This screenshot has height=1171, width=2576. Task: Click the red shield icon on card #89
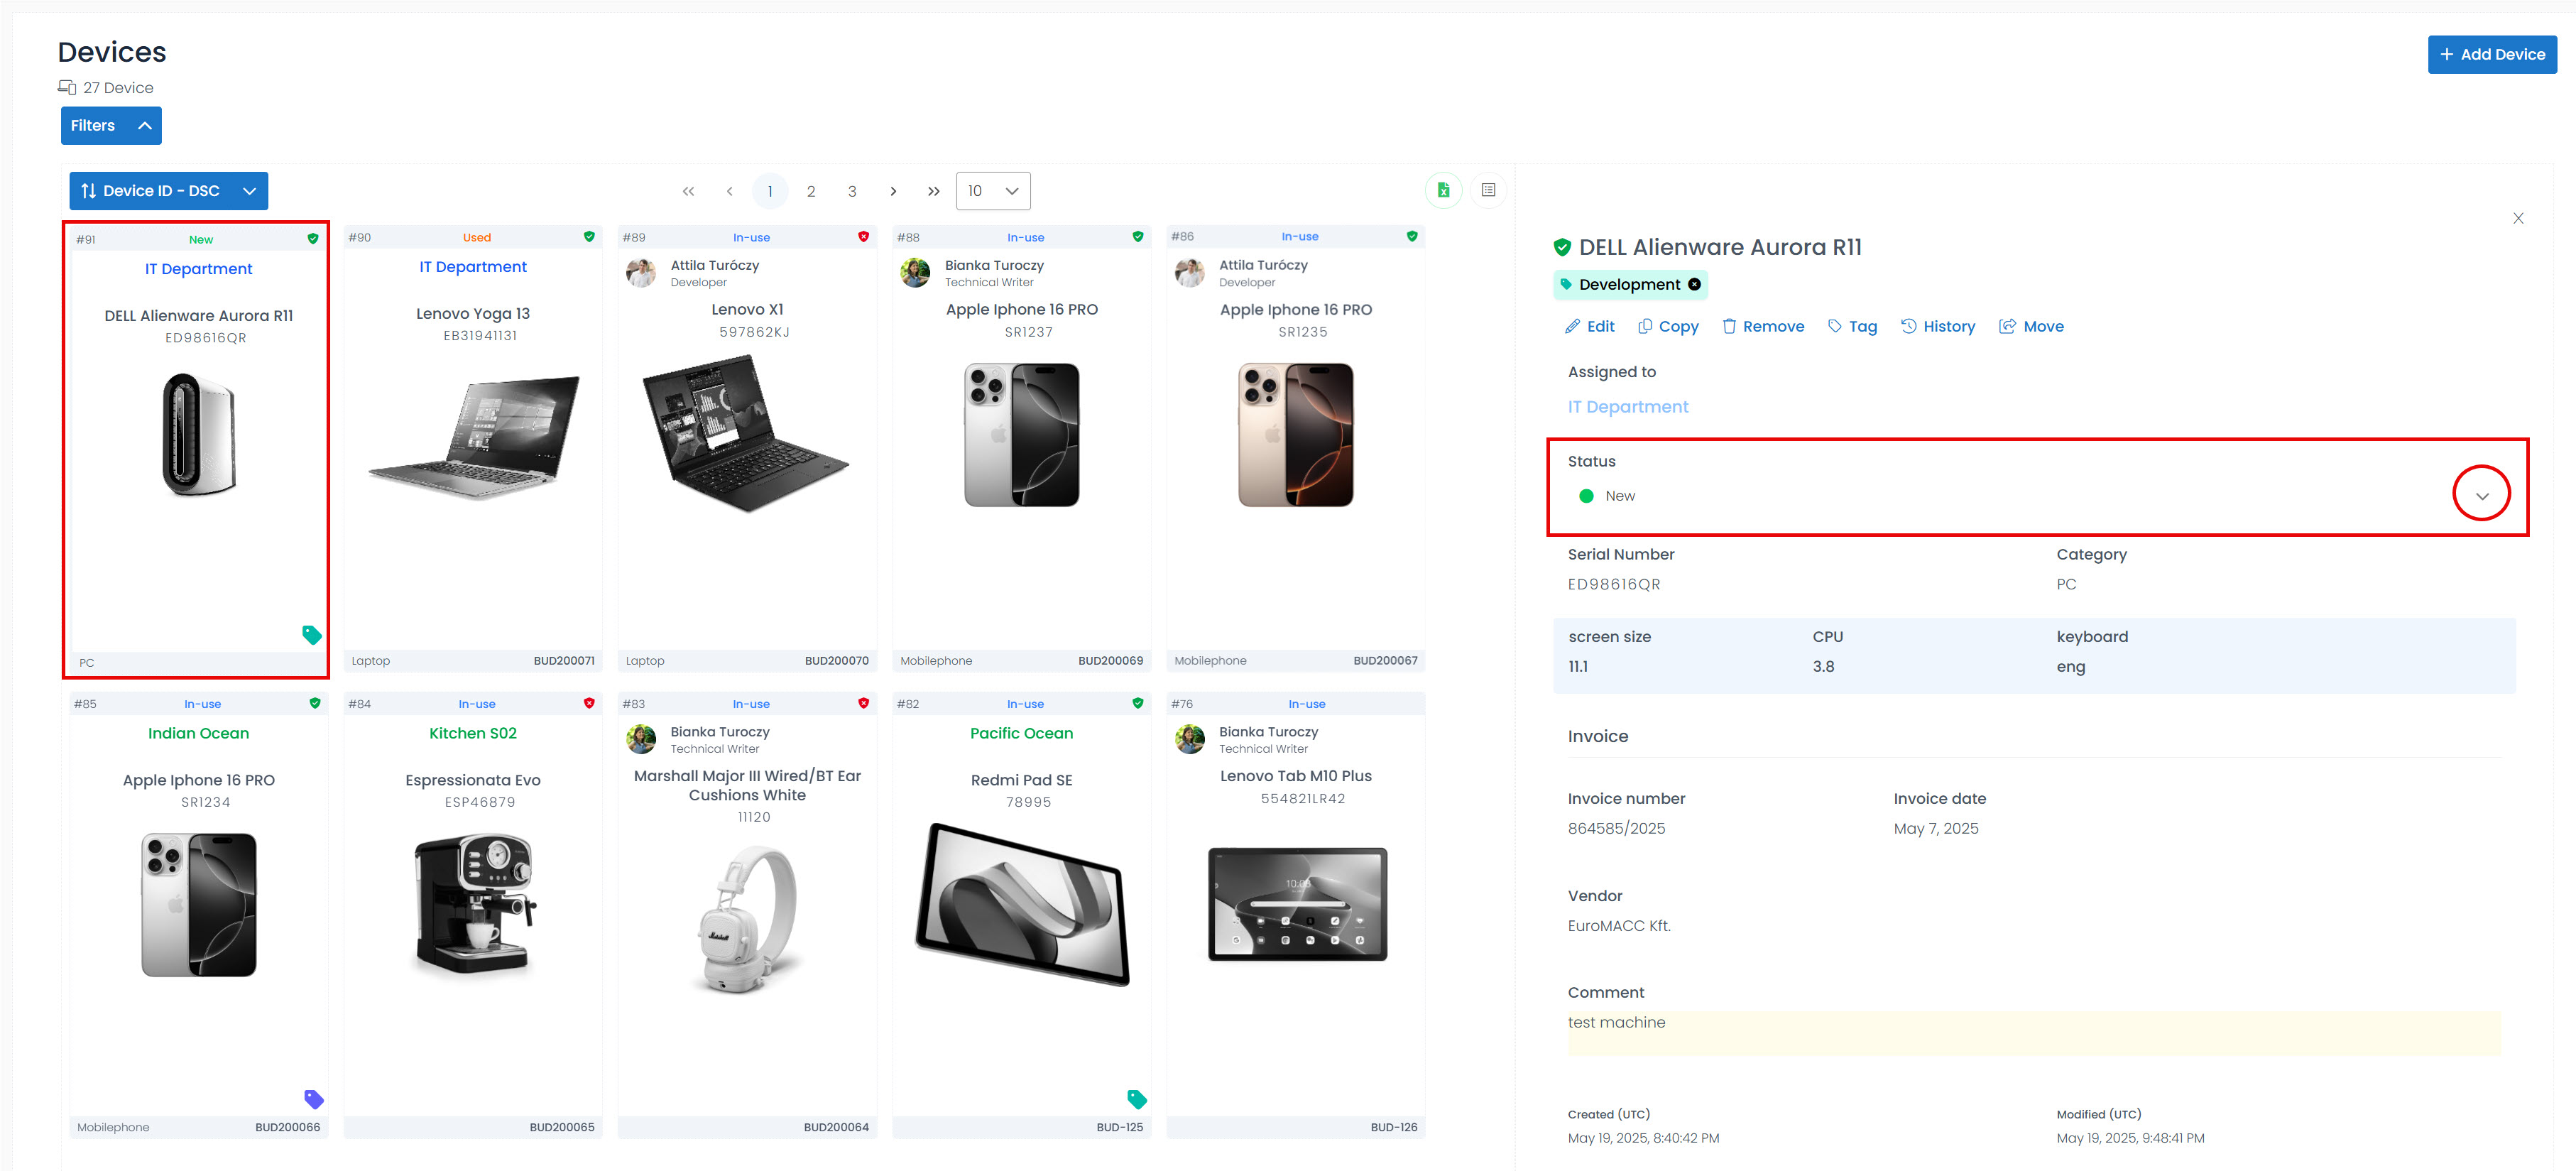(863, 237)
